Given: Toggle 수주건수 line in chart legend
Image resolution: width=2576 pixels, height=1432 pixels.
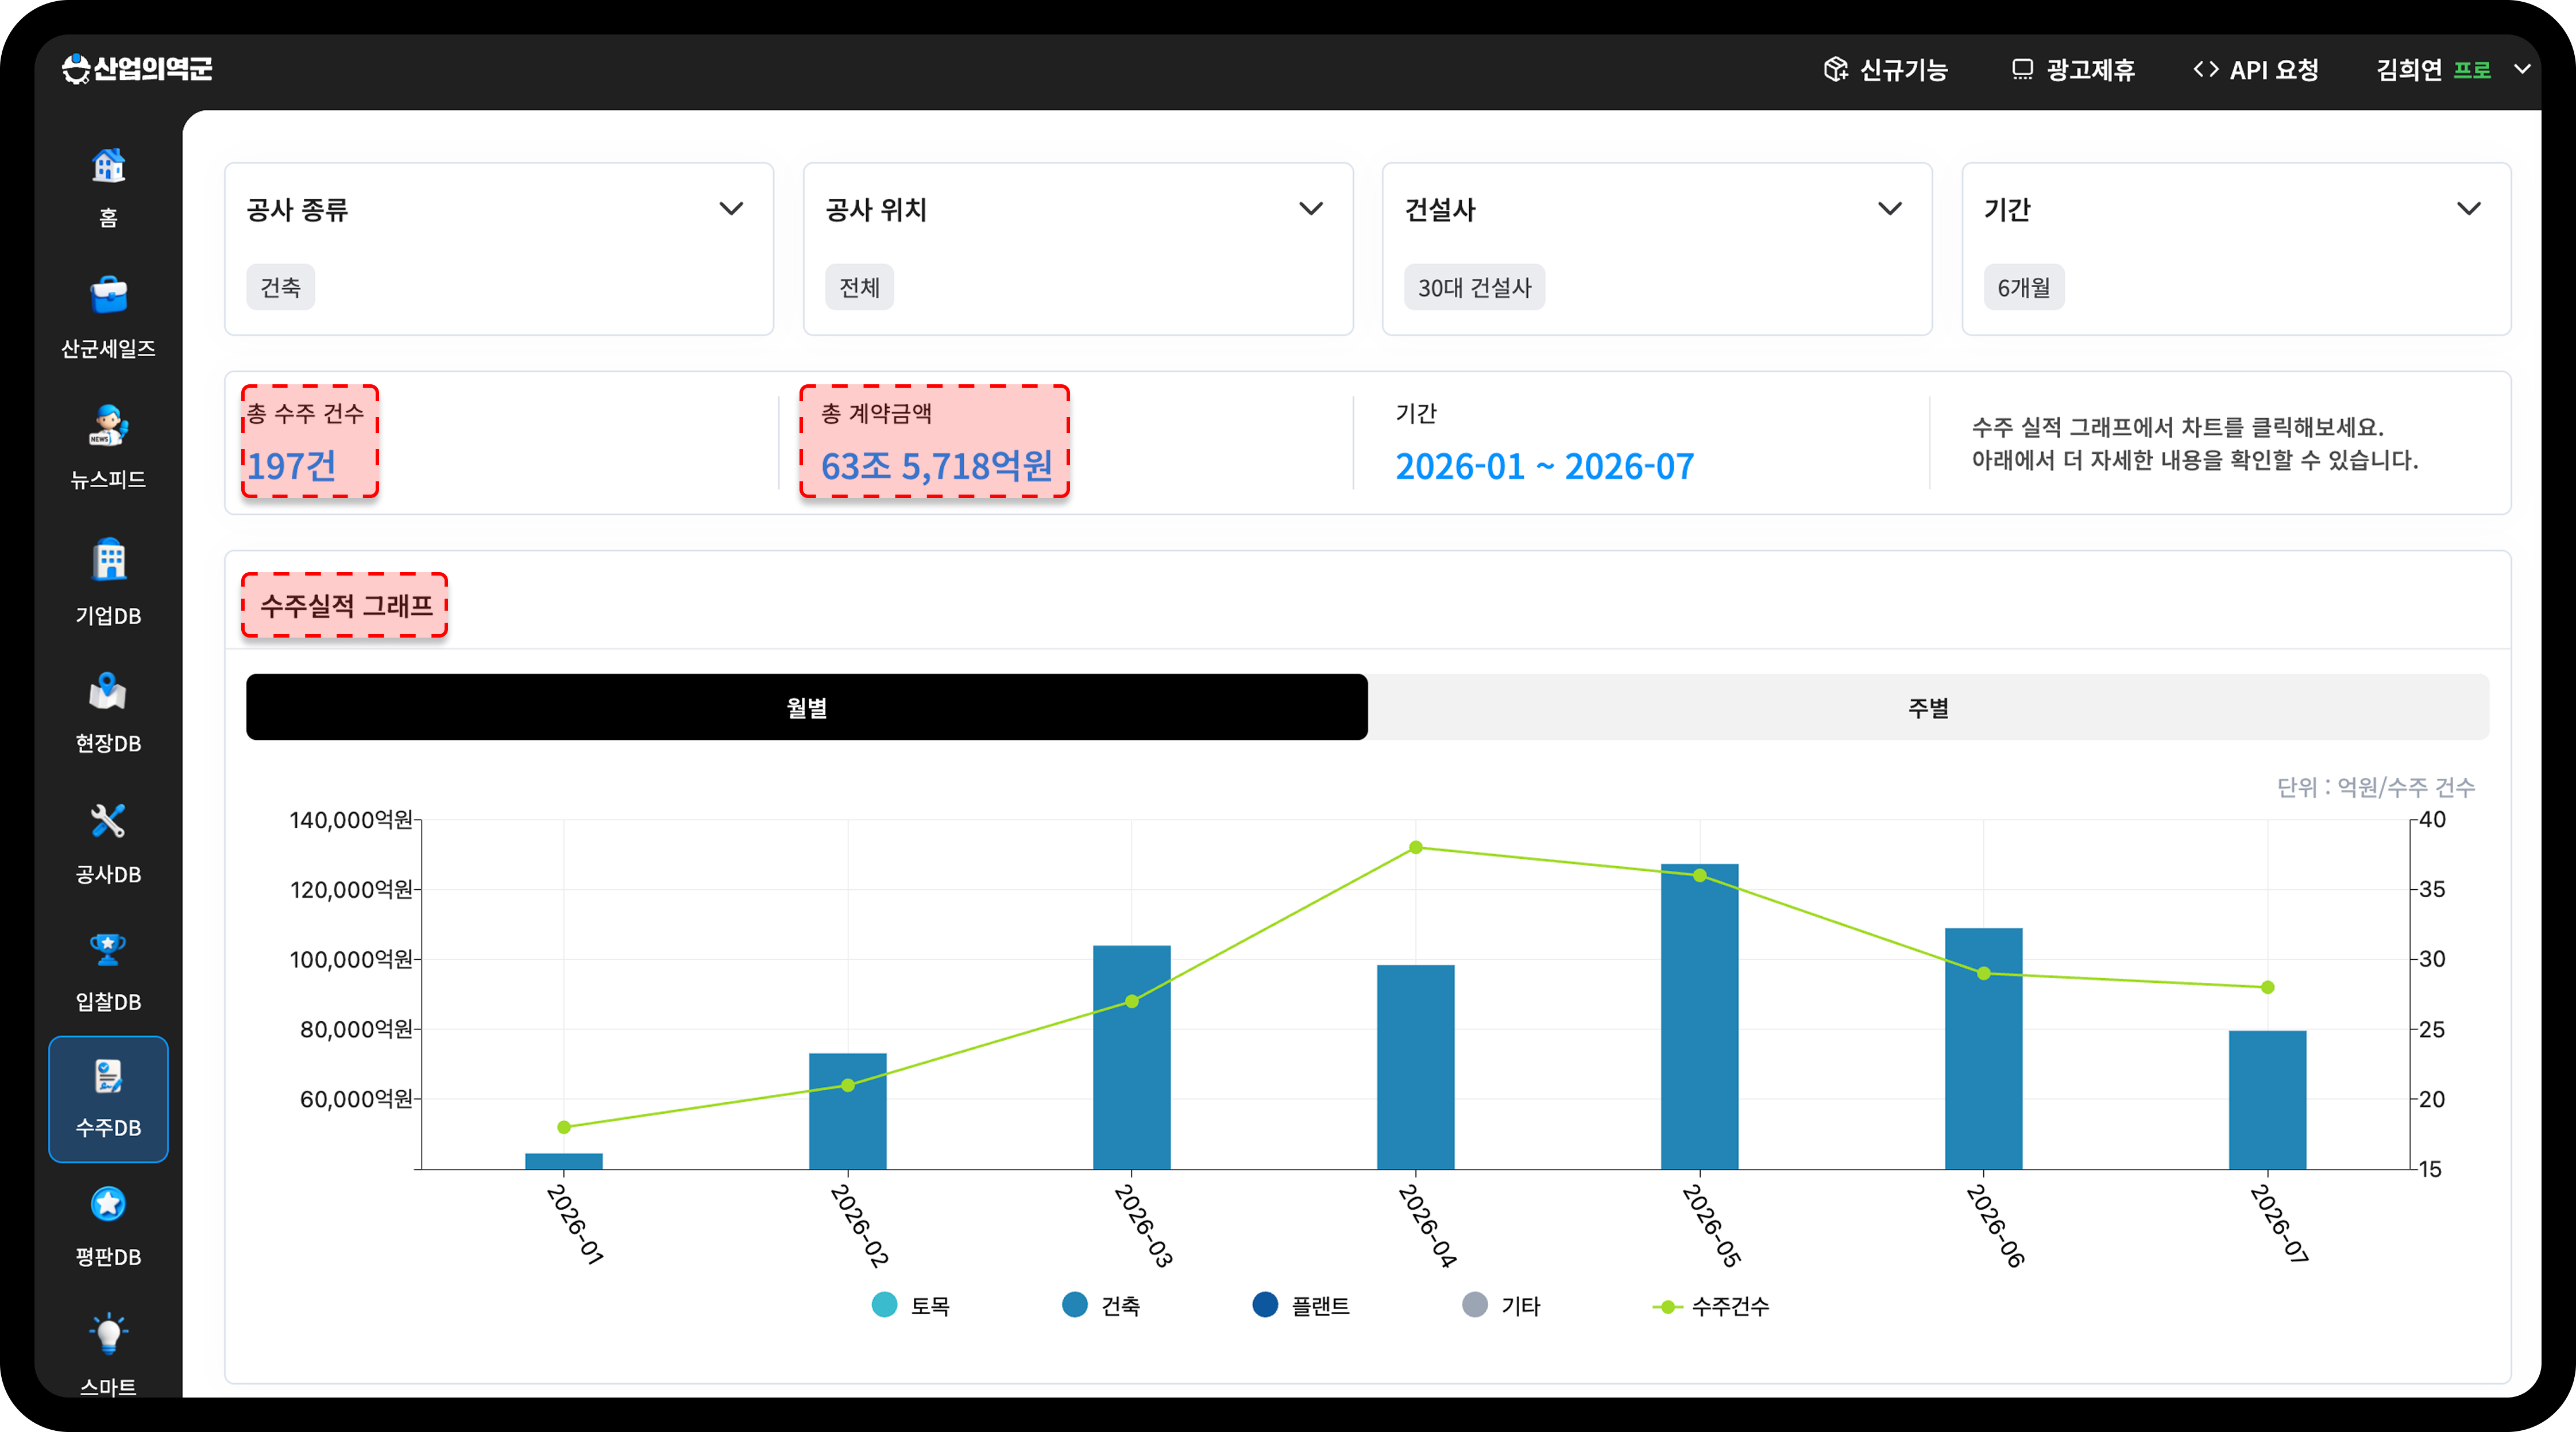Looking at the screenshot, I should (1711, 1305).
